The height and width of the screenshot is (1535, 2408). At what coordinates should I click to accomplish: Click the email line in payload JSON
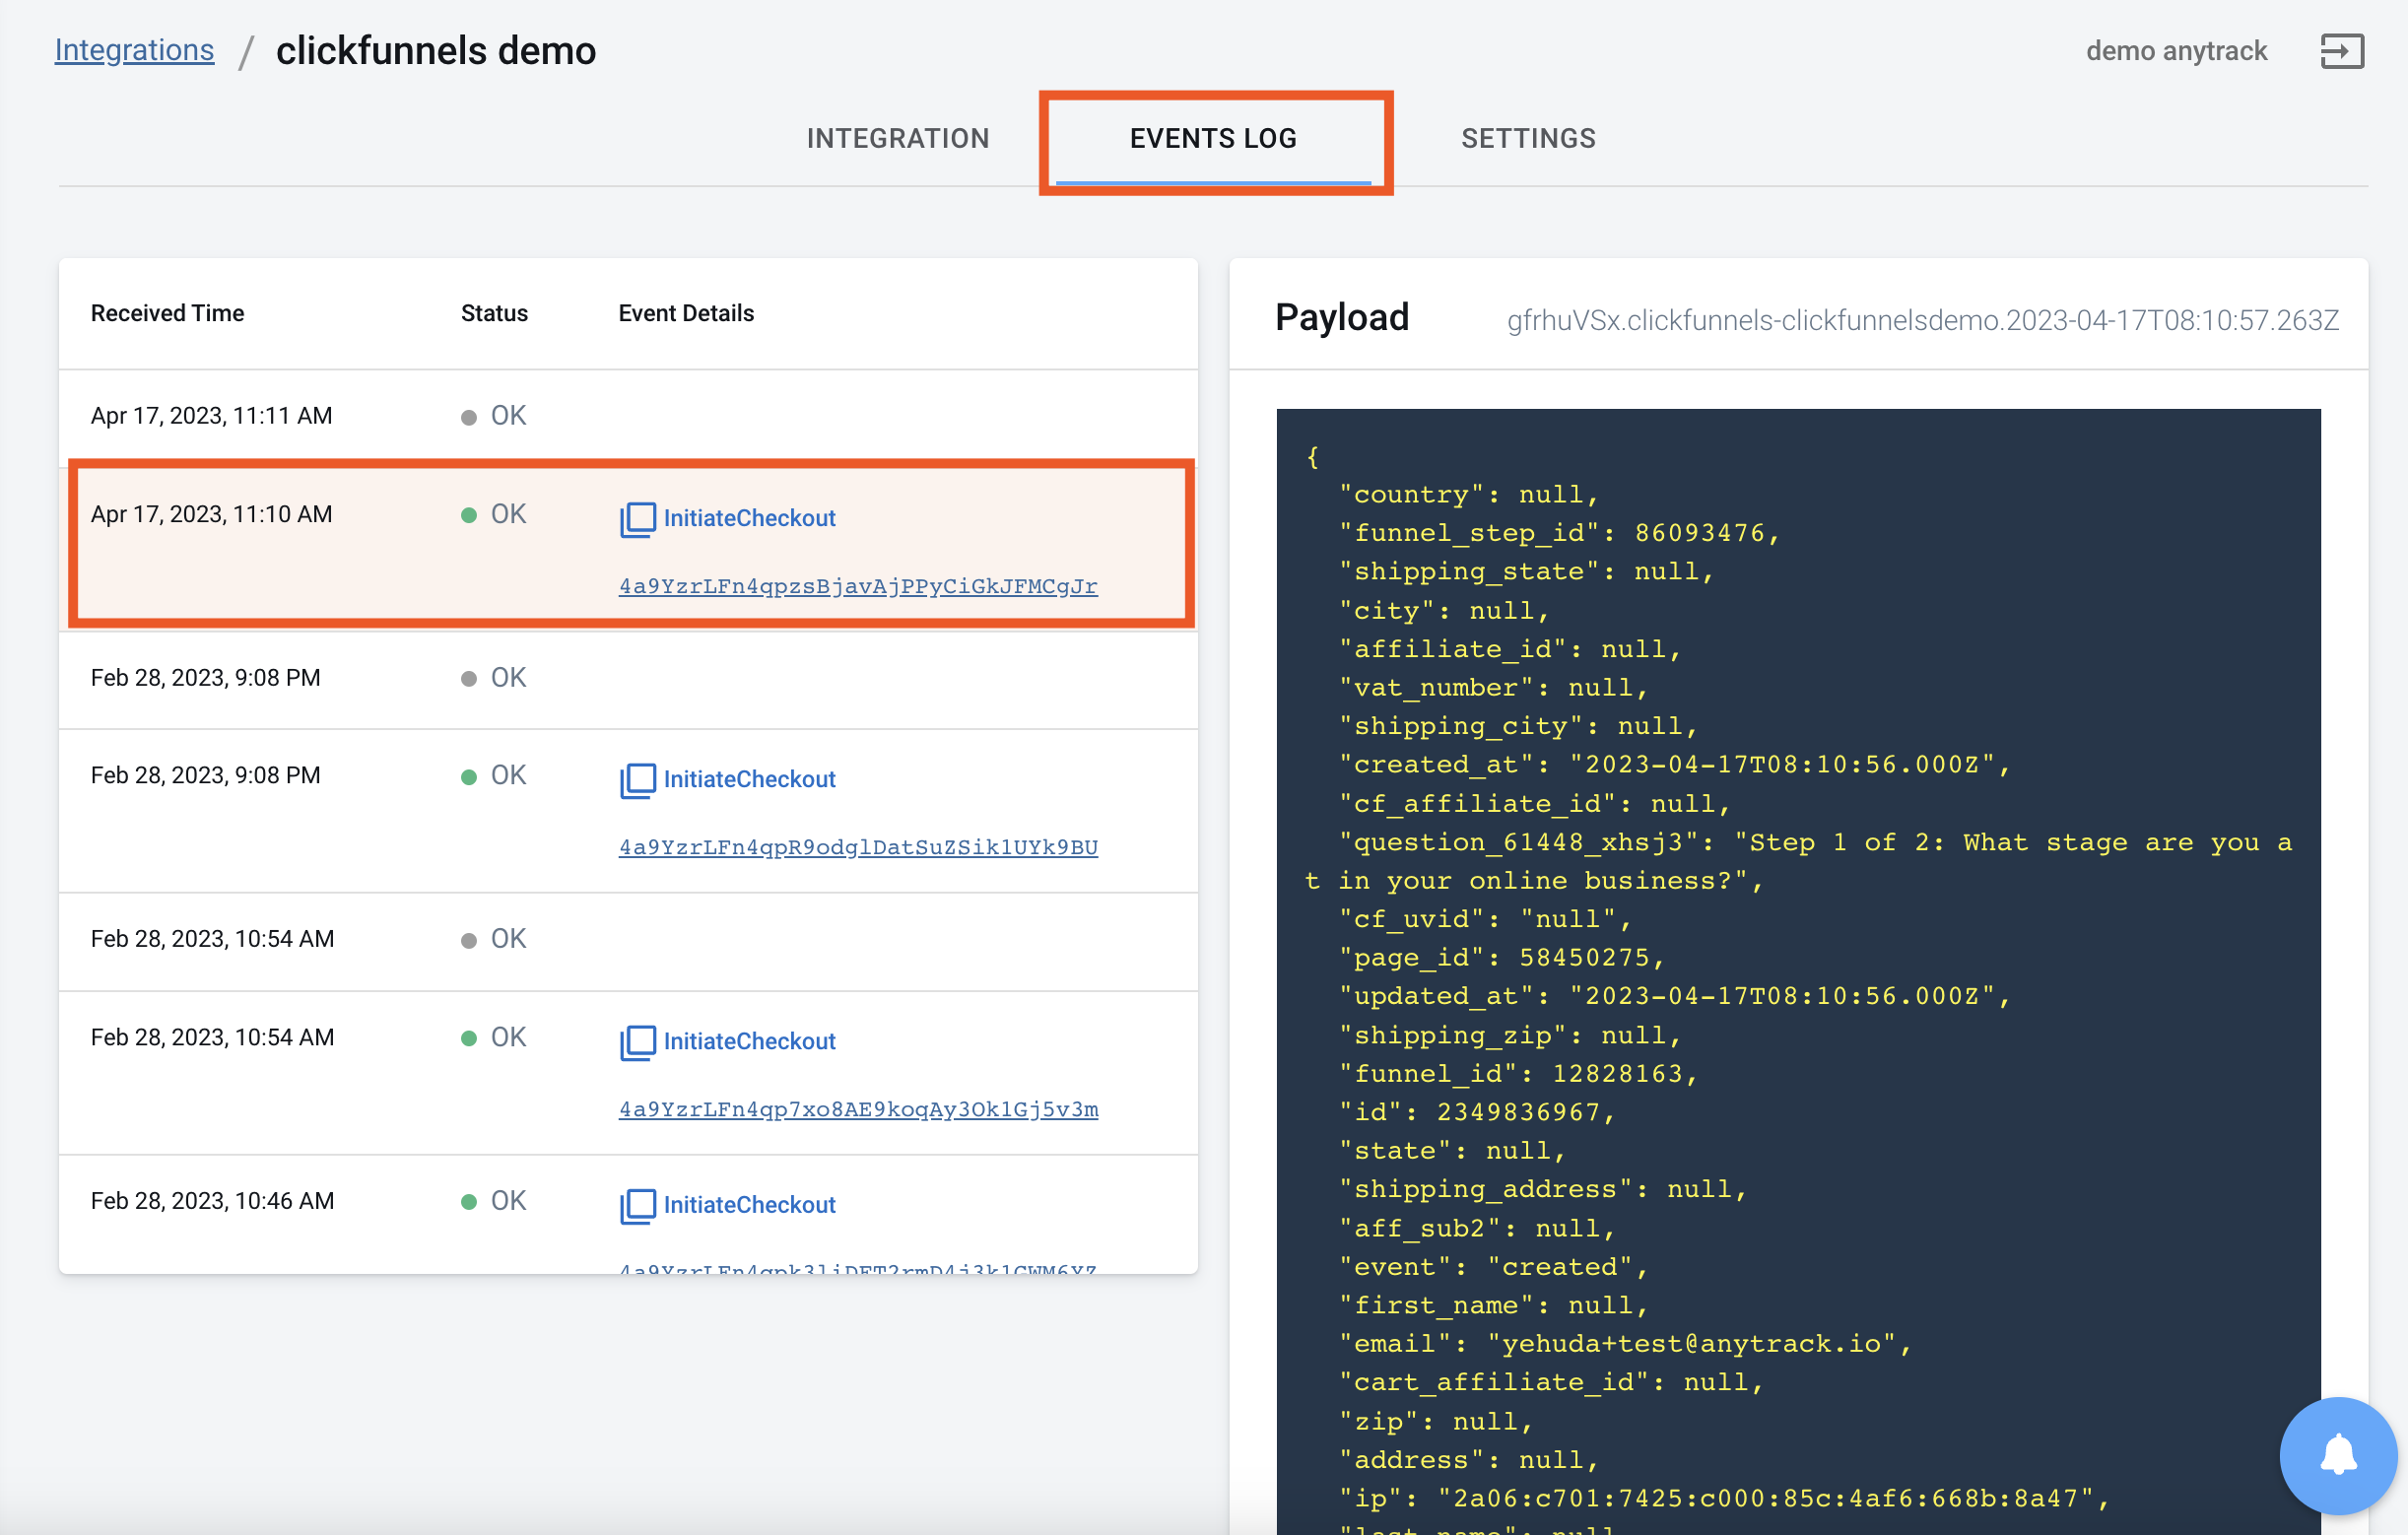pyautogui.click(x=1625, y=1344)
